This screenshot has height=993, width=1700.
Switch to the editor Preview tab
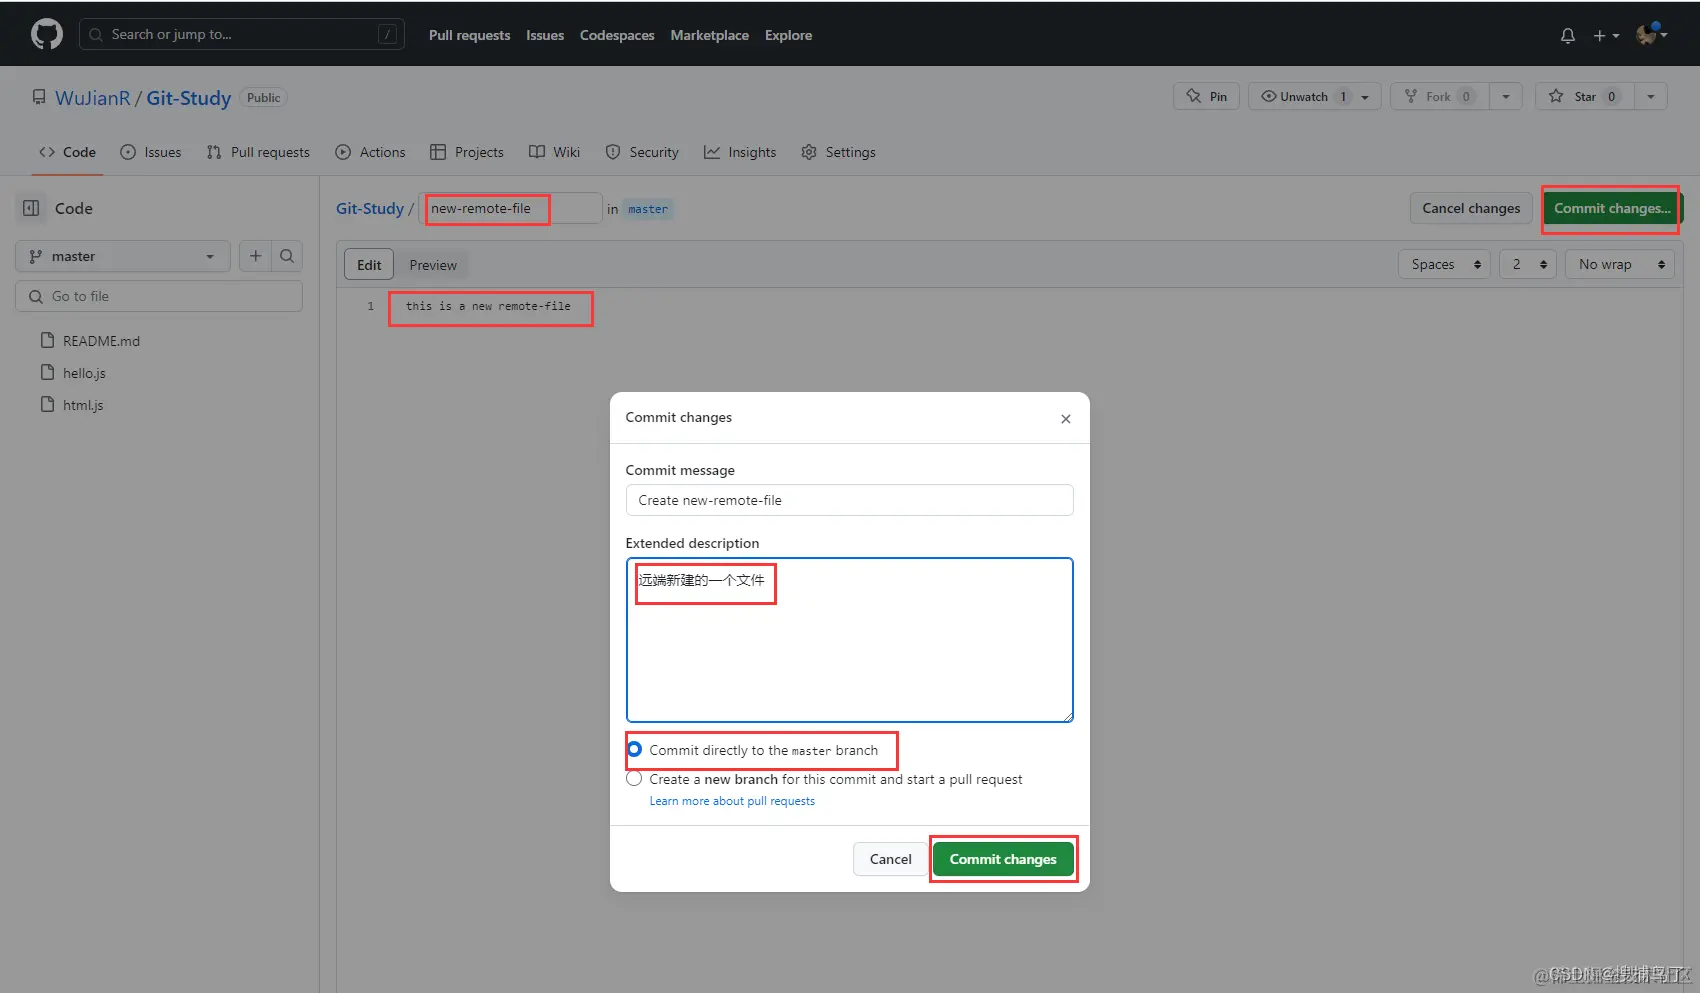pyautogui.click(x=433, y=265)
